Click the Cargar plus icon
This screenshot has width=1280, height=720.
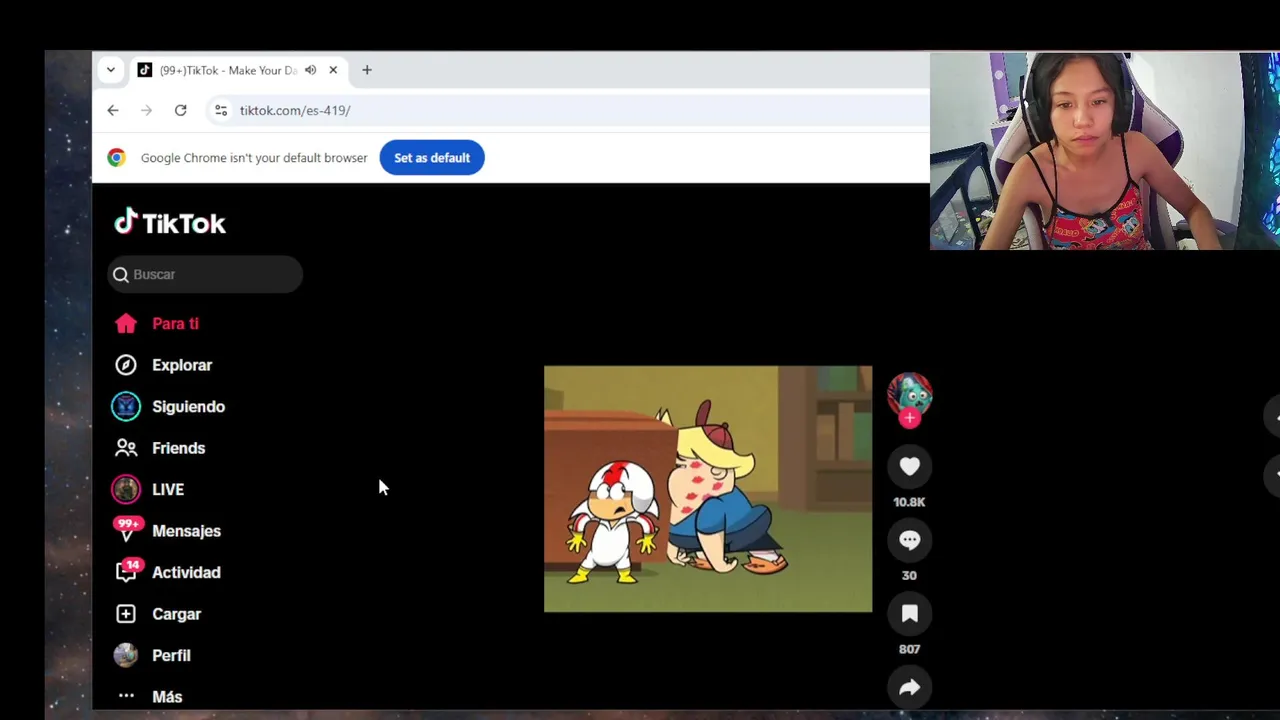125,614
